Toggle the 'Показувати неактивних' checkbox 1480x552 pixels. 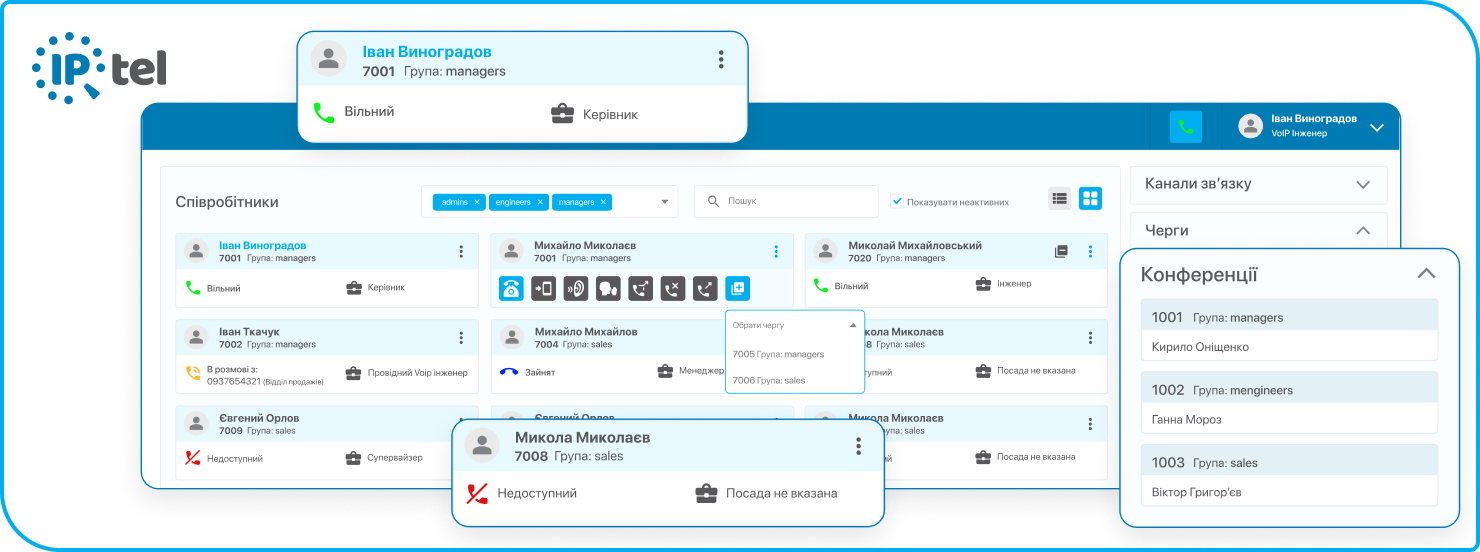click(897, 201)
